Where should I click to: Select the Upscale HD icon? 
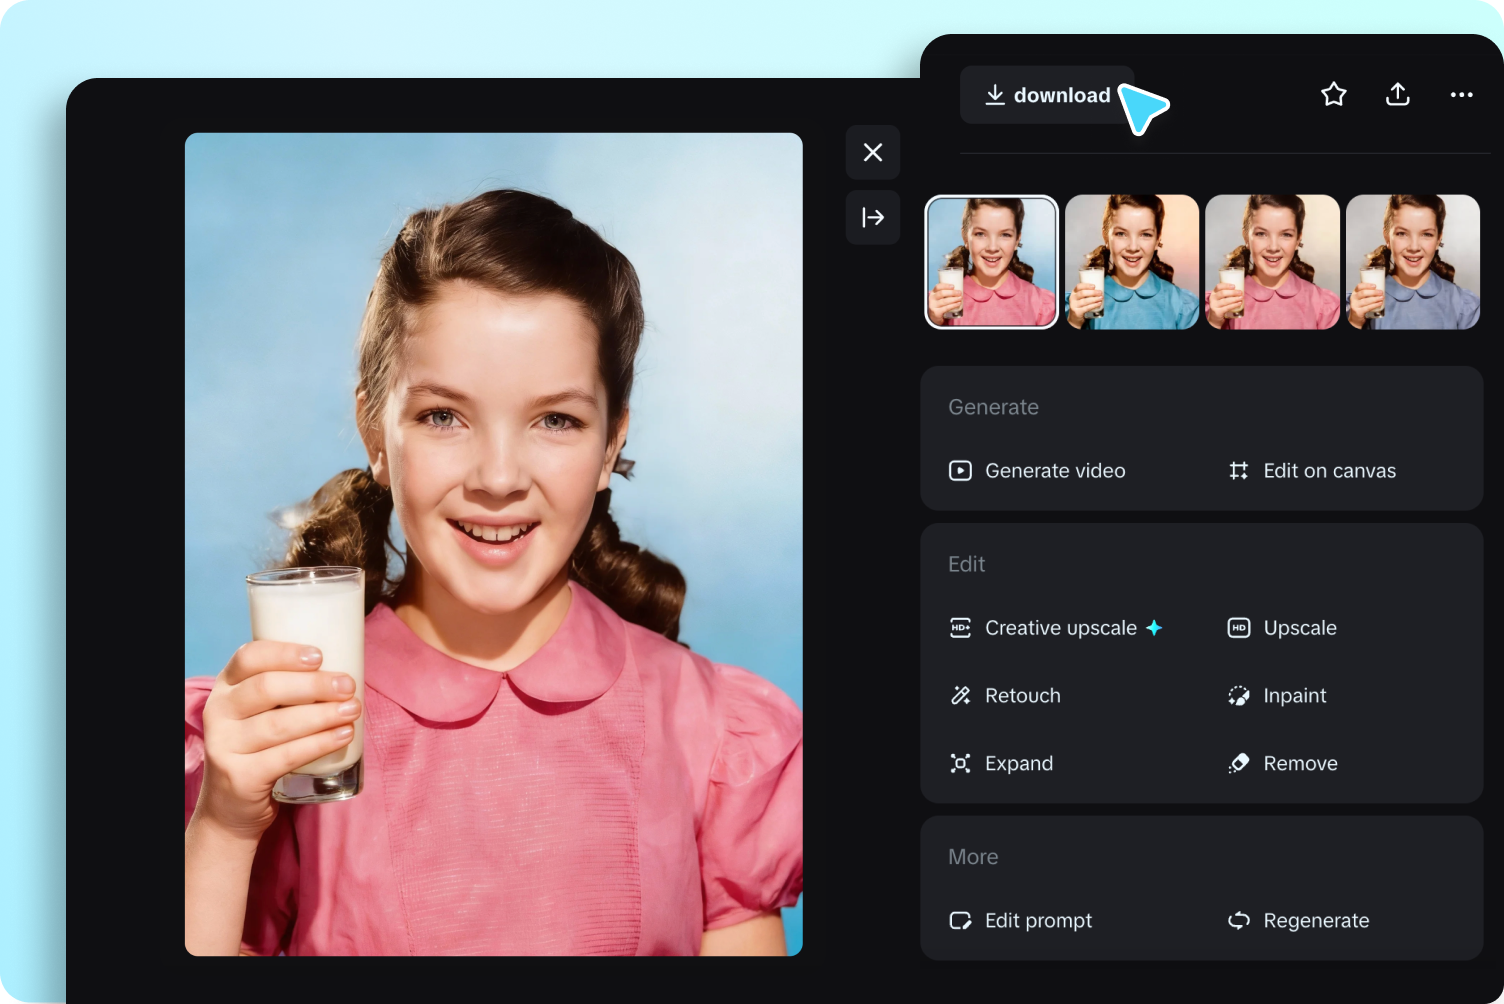point(1237,627)
